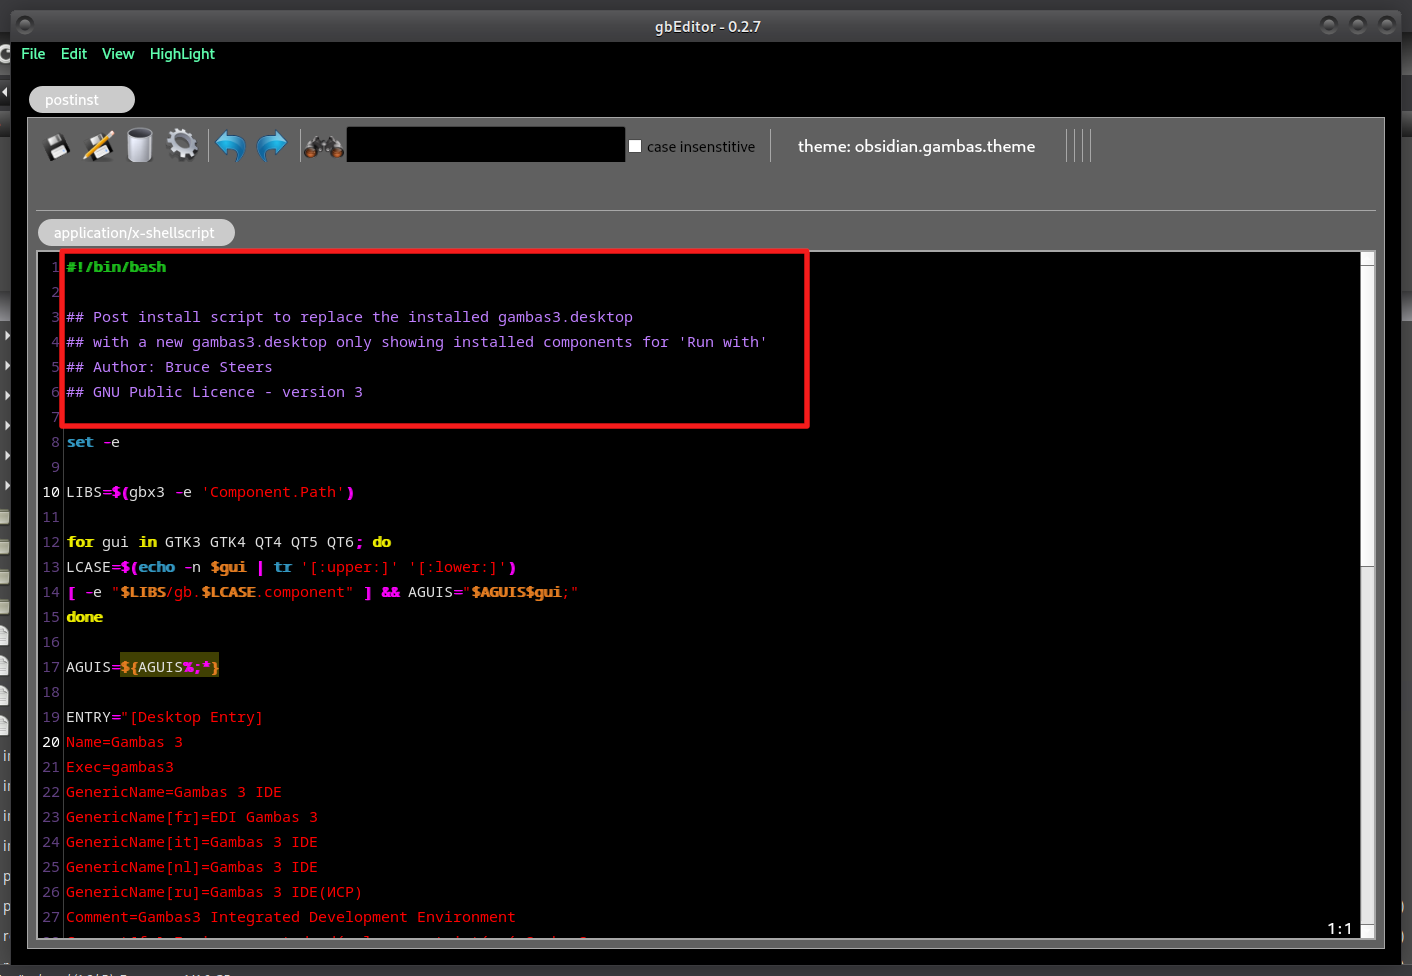The width and height of the screenshot is (1412, 976).
Task: Click the binoculars search icon
Action: (x=324, y=147)
